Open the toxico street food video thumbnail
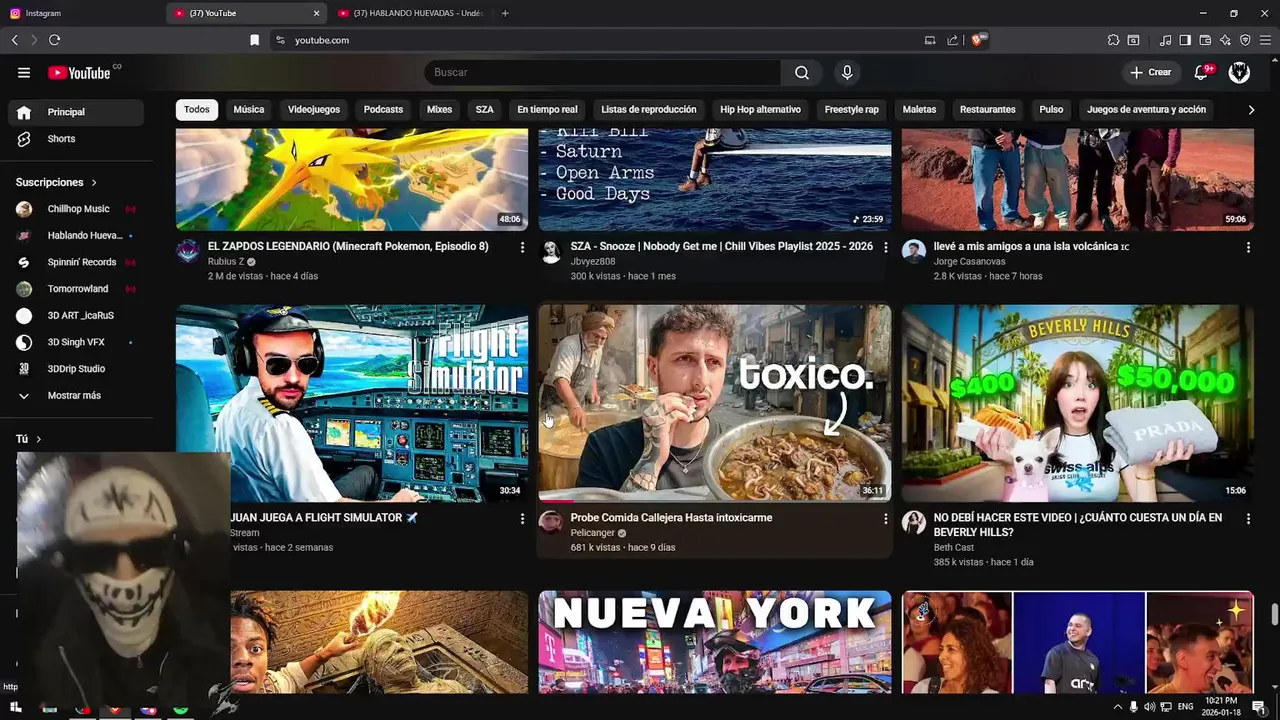 tap(714, 402)
